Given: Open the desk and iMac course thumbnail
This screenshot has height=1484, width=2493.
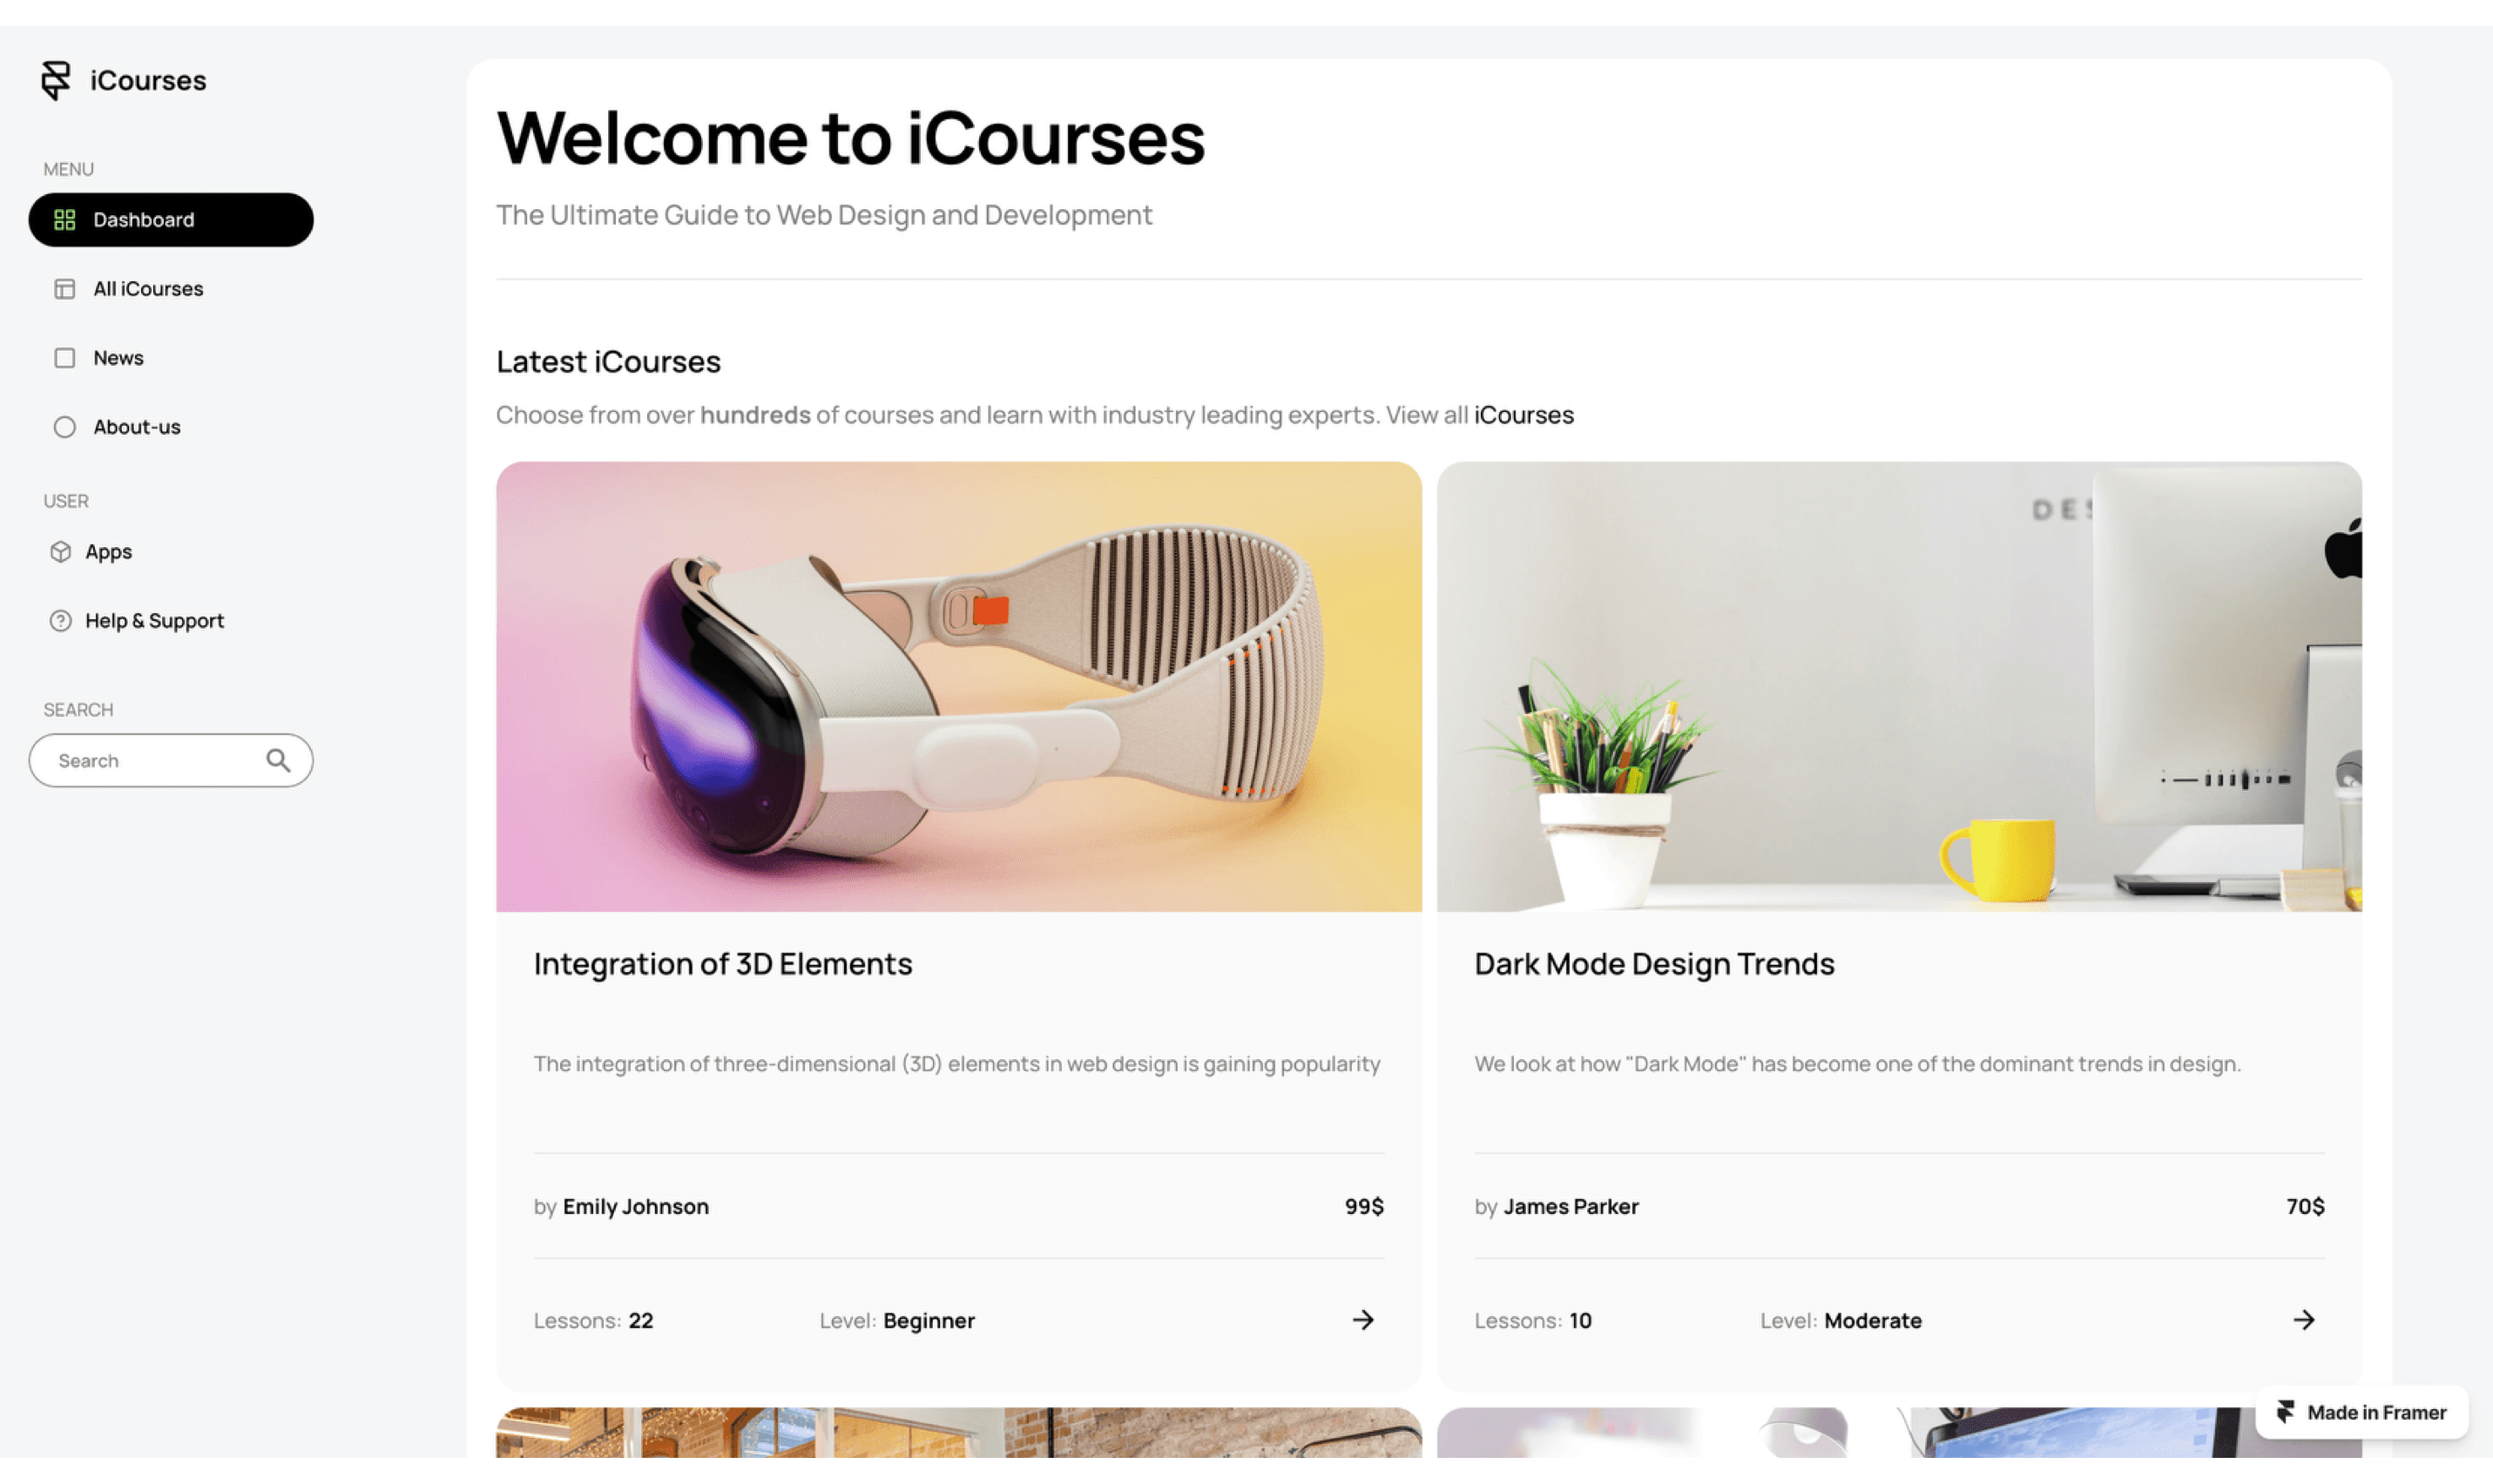Looking at the screenshot, I should (x=1900, y=687).
